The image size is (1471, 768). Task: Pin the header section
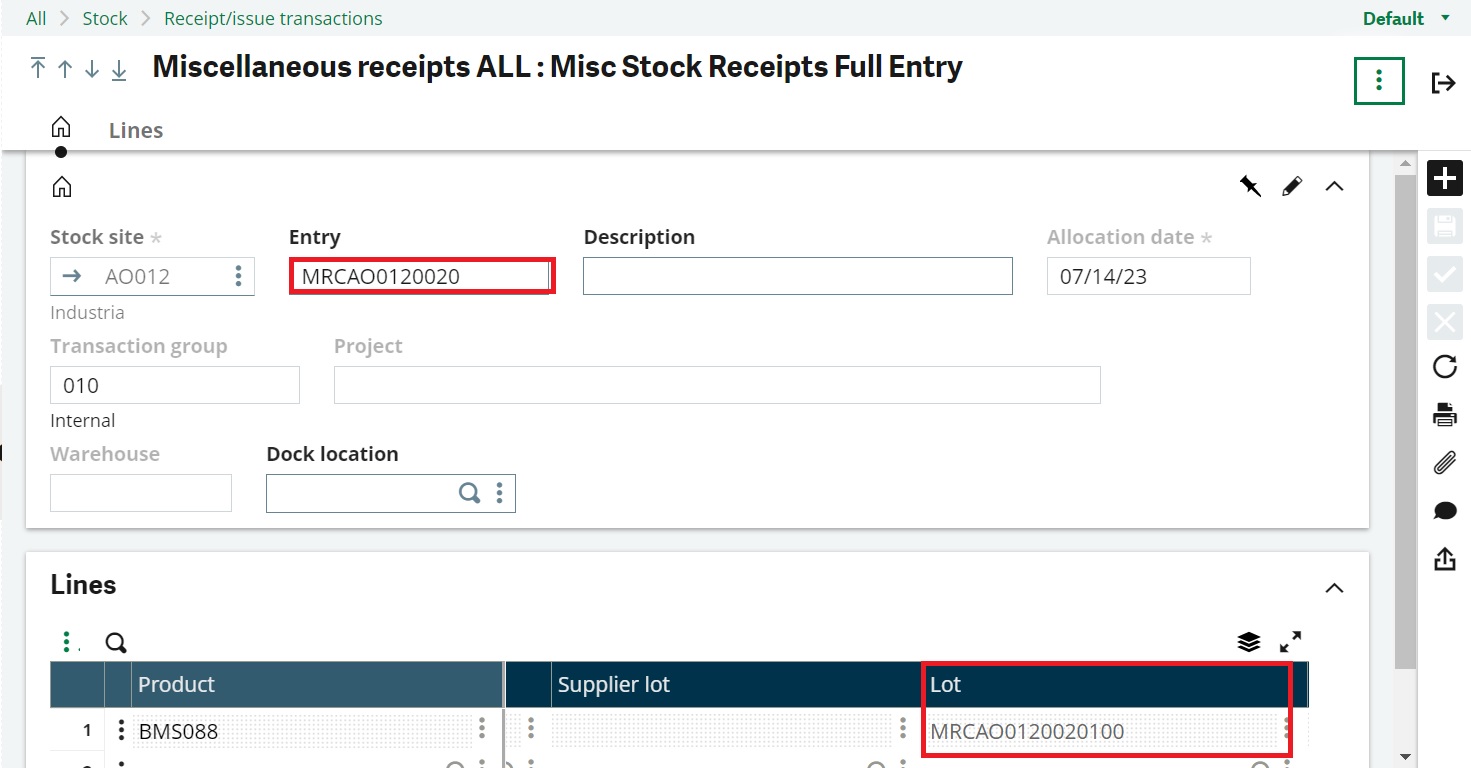tap(1250, 186)
